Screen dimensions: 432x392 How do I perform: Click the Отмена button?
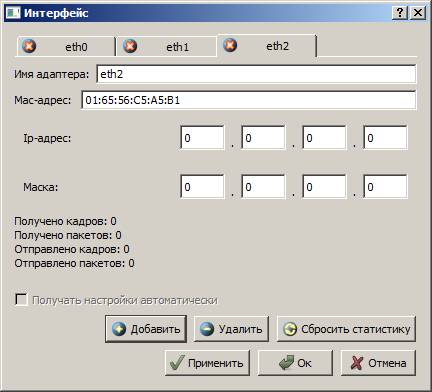pos(378,363)
